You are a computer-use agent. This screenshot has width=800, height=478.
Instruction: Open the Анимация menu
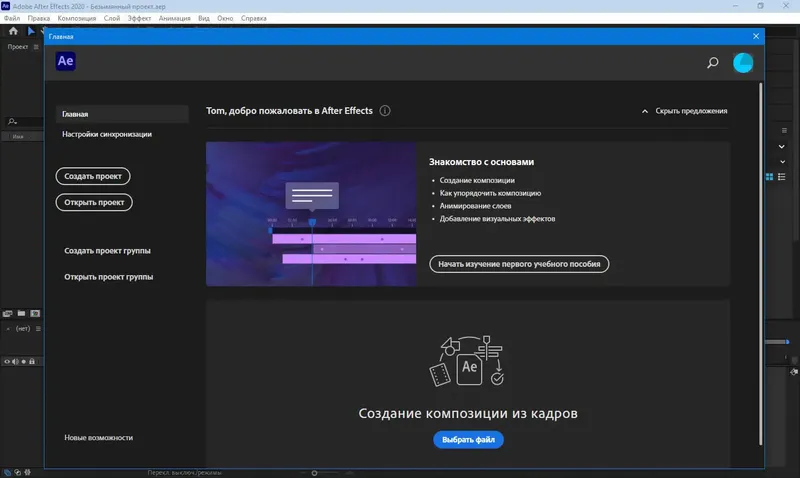coord(174,18)
